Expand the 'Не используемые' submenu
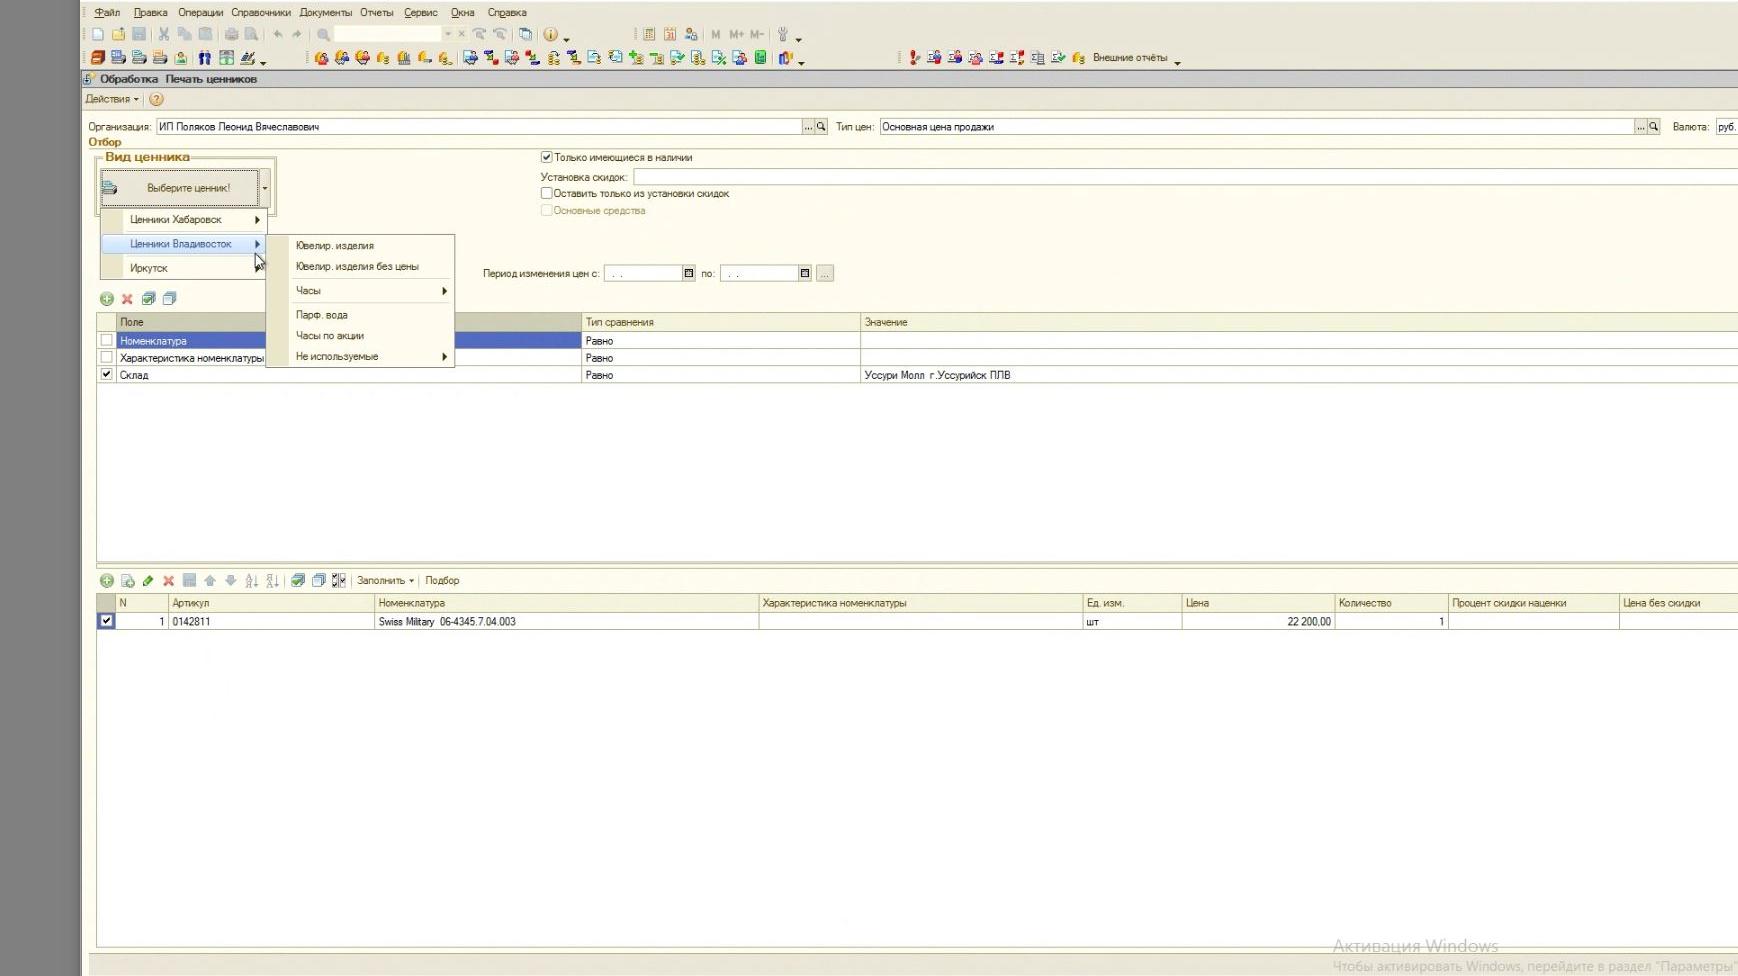 pos(370,357)
